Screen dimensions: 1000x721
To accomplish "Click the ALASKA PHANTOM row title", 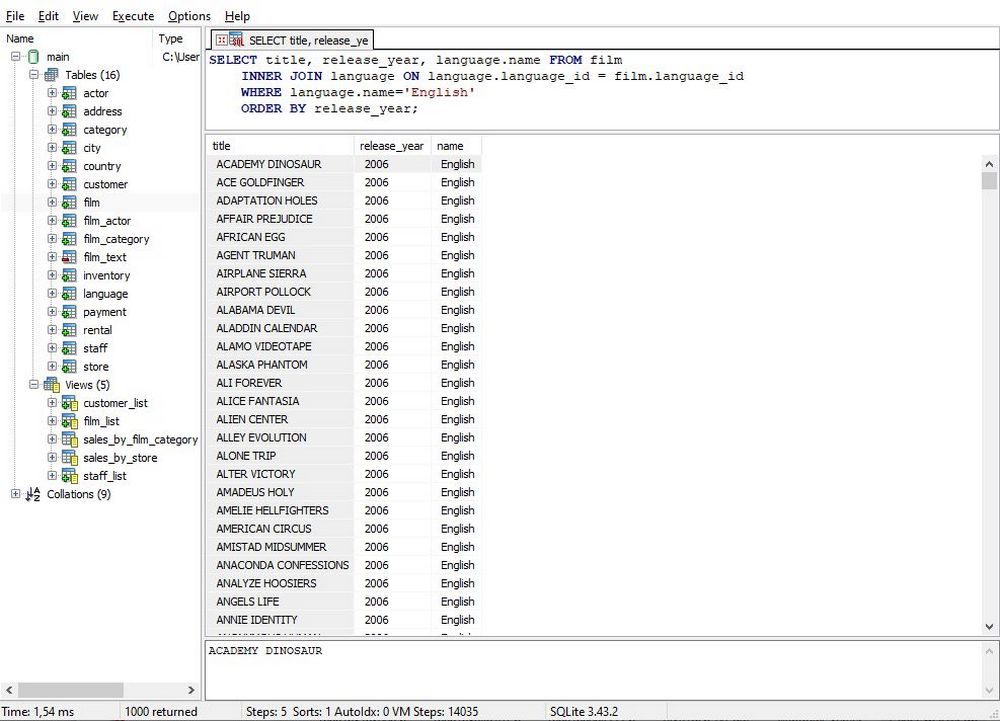I will pos(280,365).
